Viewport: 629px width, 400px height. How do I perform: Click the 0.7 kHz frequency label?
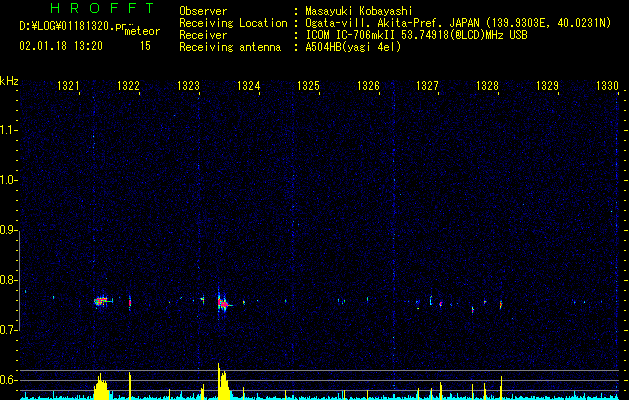pyautogui.click(x=9, y=330)
